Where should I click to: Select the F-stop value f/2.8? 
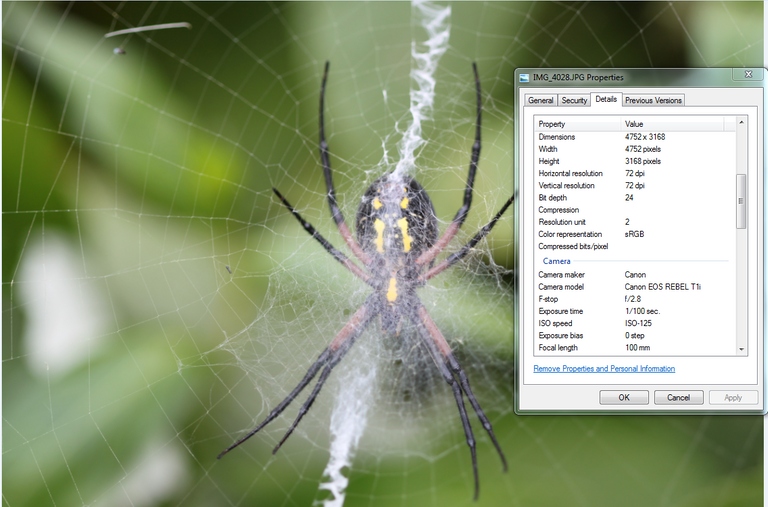tap(633, 299)
